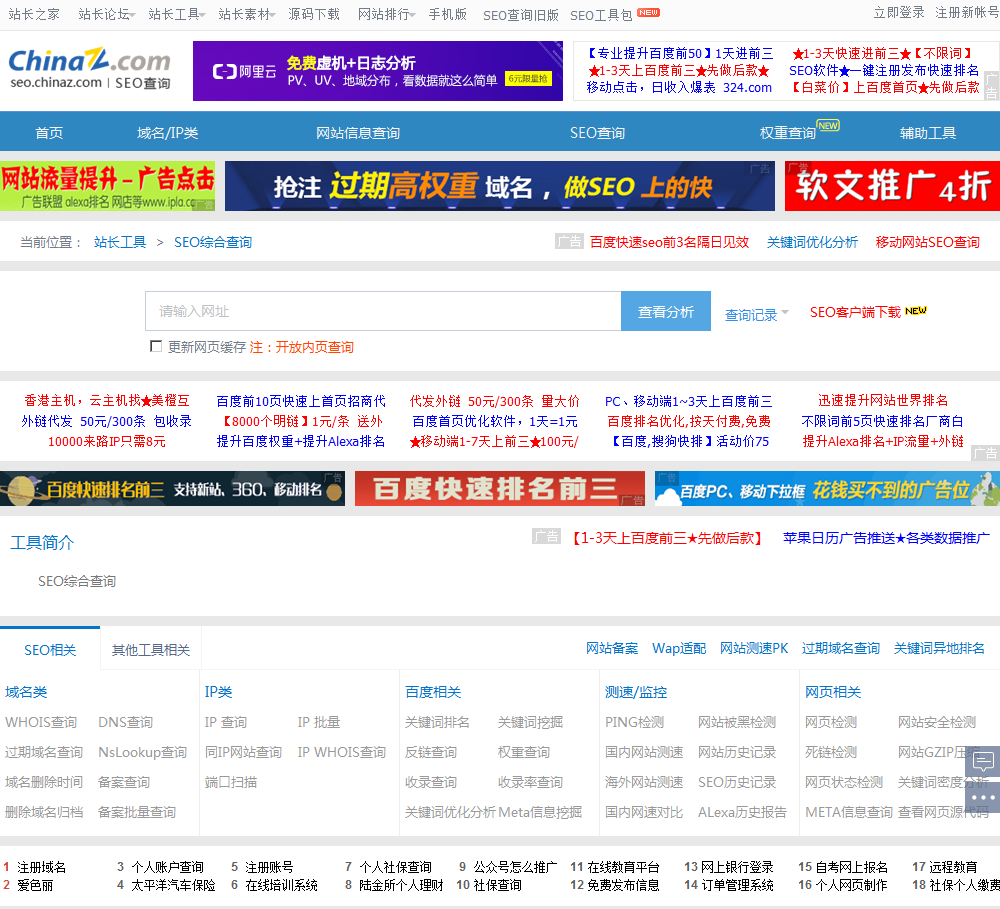Open the 网站备案 quick link
Screen dimensions: 1000x909
[x=612, y=648]
